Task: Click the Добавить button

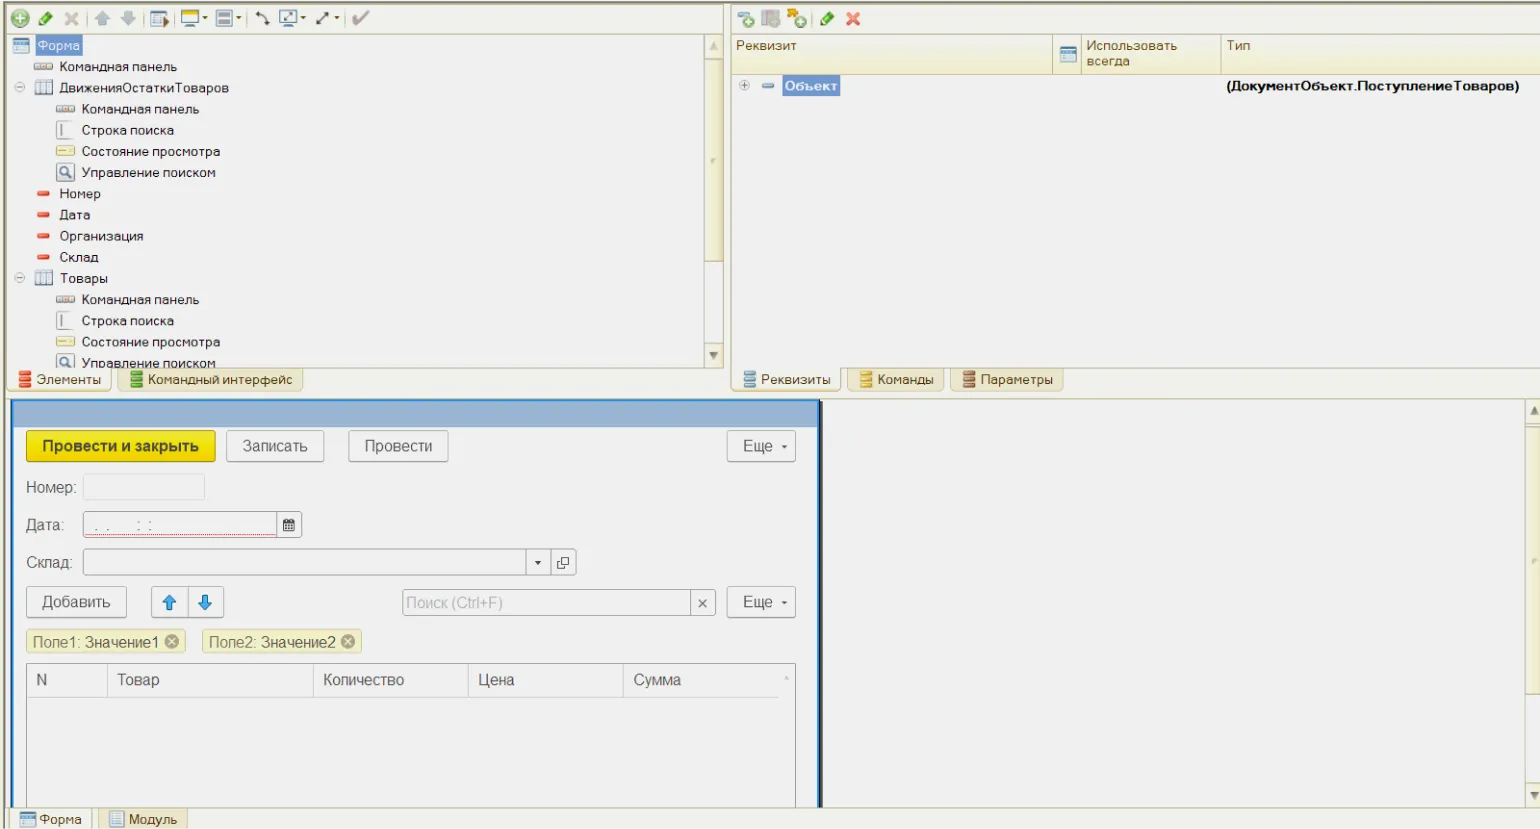Action: click(76, 602)
